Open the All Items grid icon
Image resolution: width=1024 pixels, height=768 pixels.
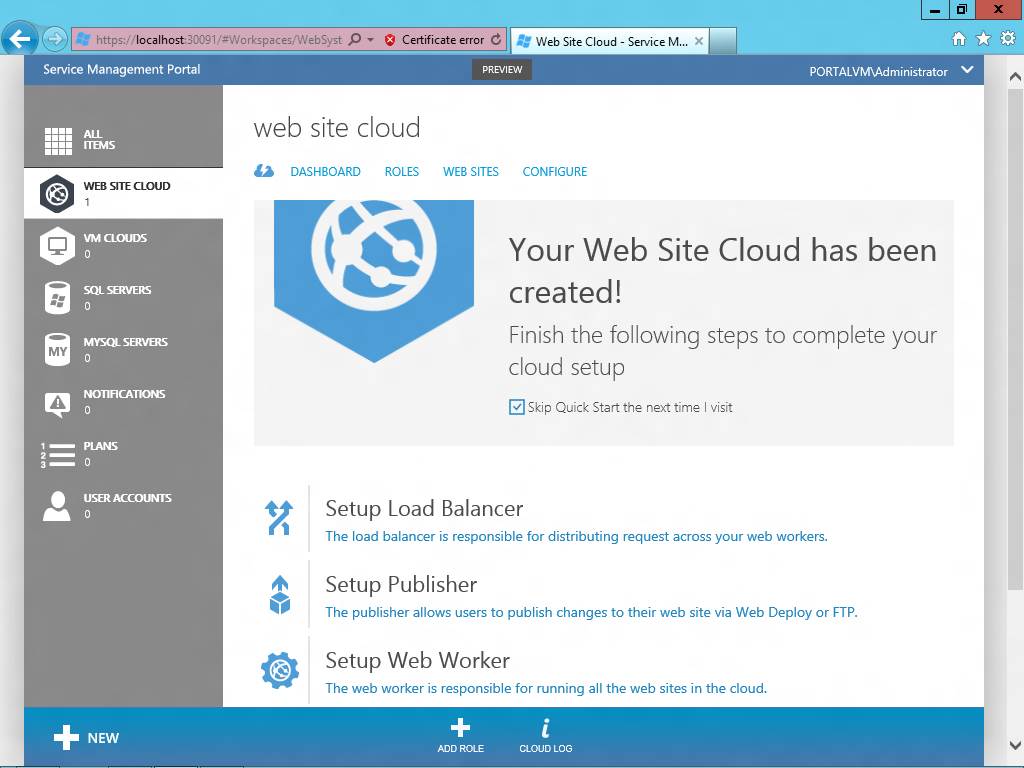click(x=58, y=141)
